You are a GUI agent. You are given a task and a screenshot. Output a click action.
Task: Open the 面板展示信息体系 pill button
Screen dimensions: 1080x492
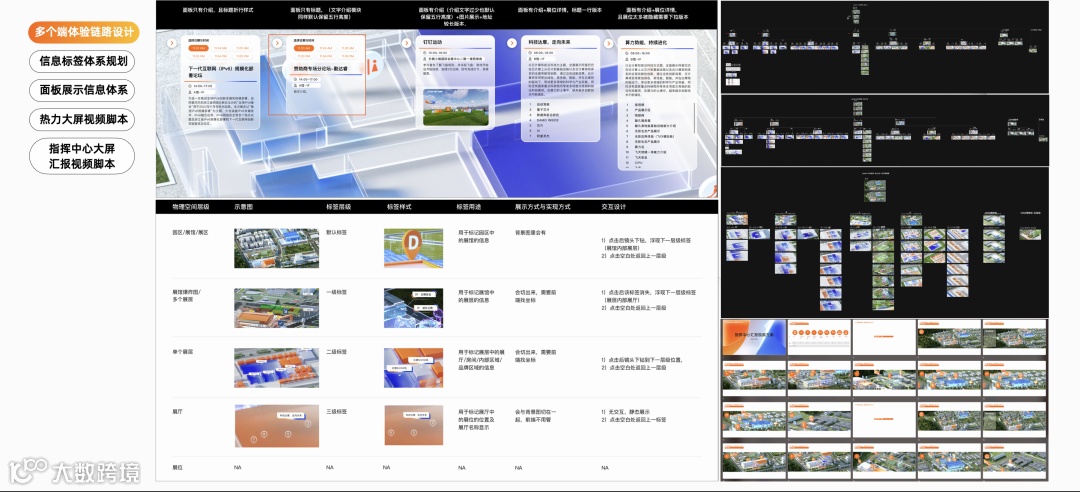tap(82, 90)
